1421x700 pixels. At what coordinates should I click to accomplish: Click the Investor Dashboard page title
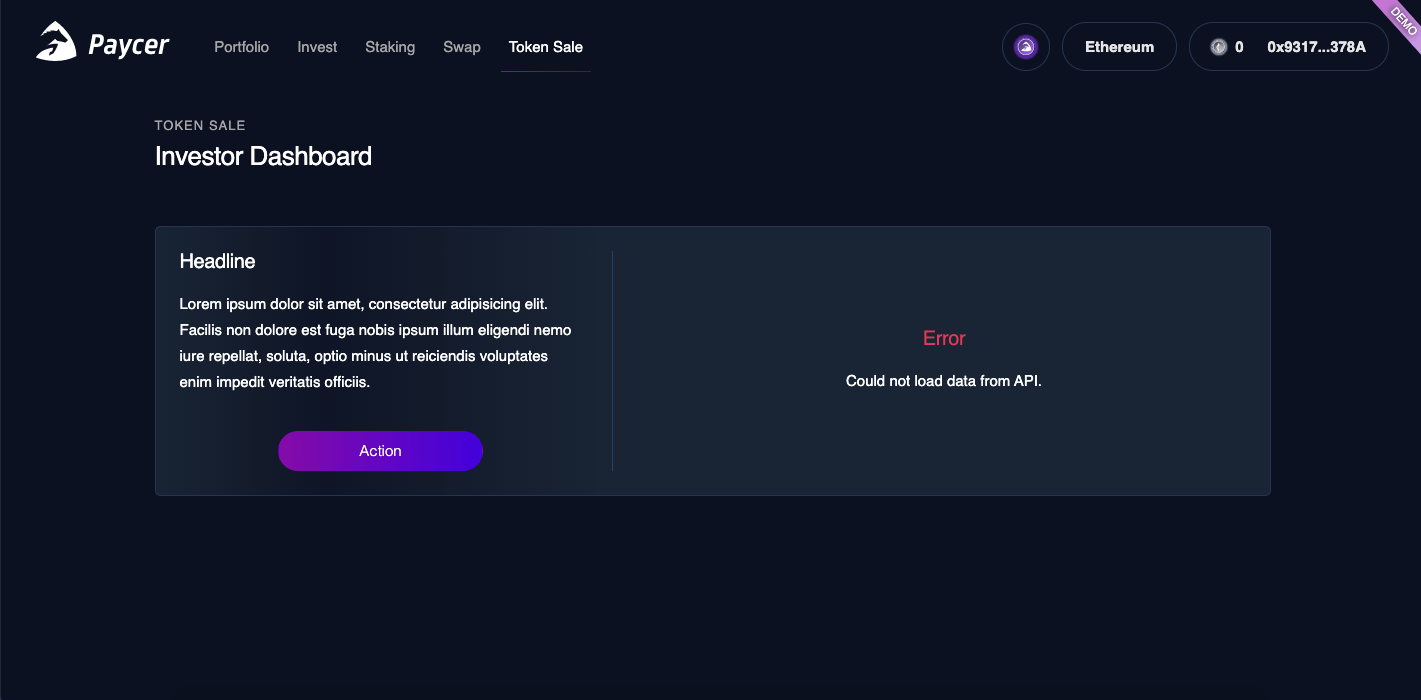pyautogui.click(x=263, y=156)
